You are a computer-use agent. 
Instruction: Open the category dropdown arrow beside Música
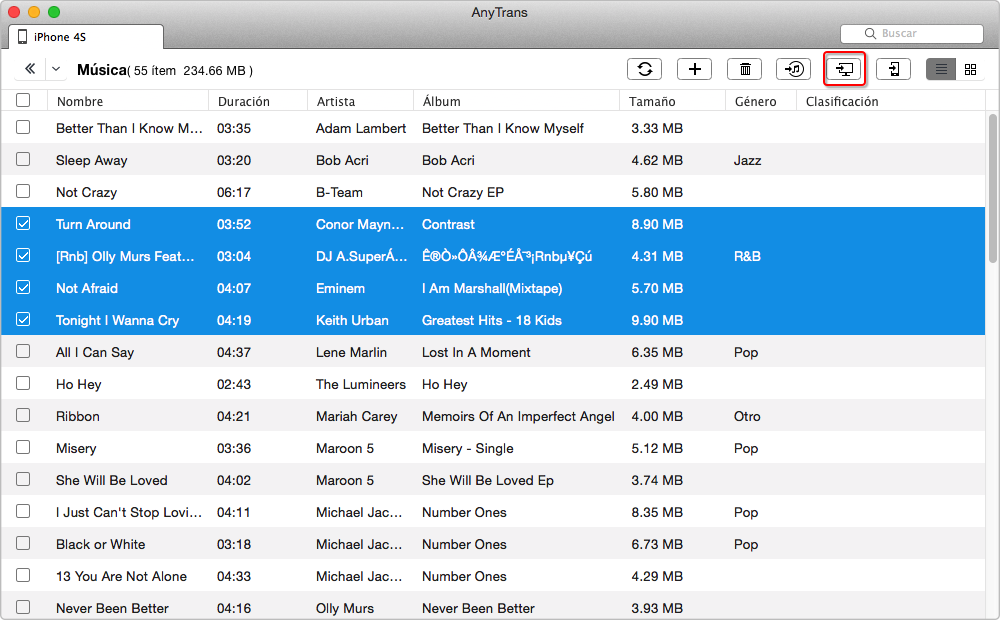[x=56, y=69]
